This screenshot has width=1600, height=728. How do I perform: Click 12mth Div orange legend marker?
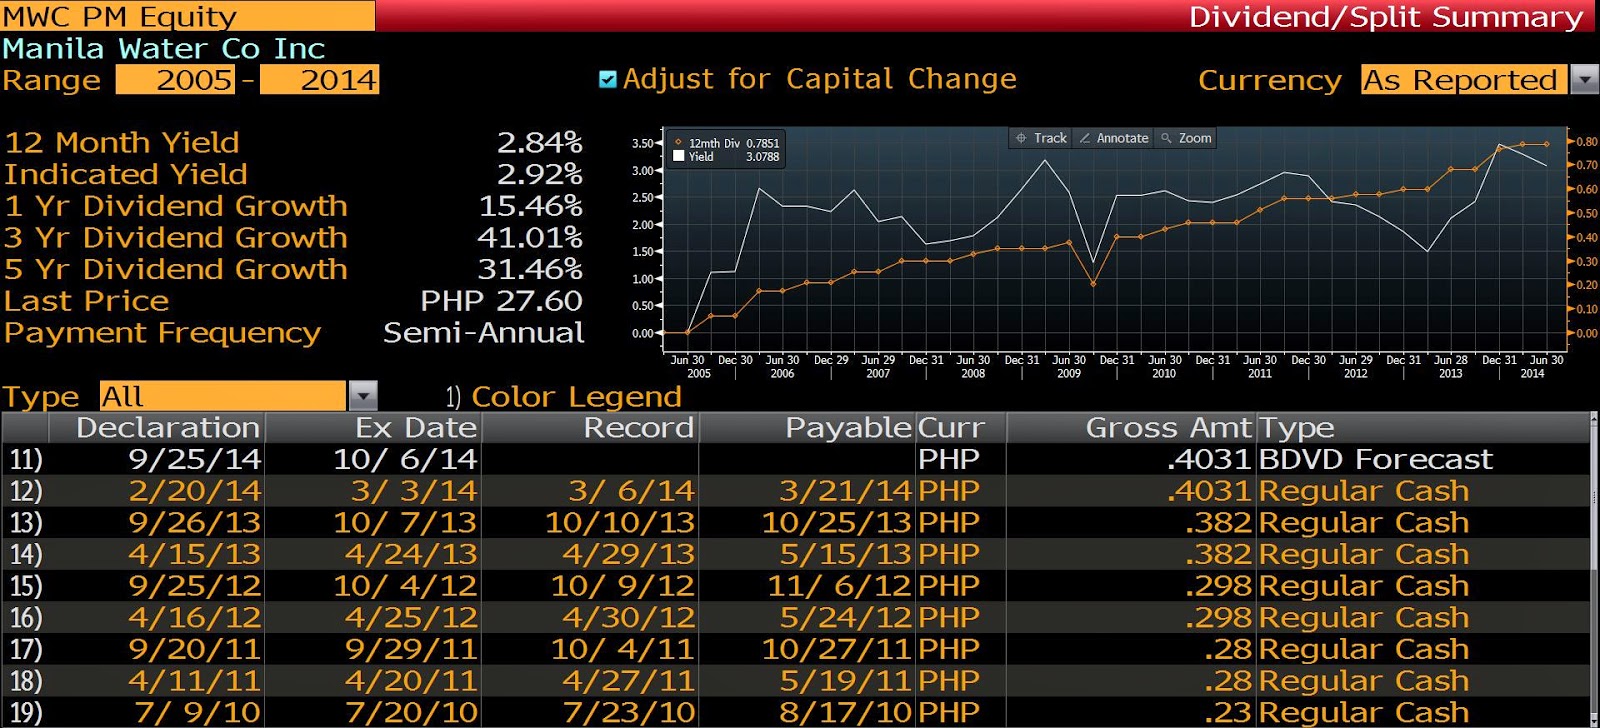pos(679,143)
